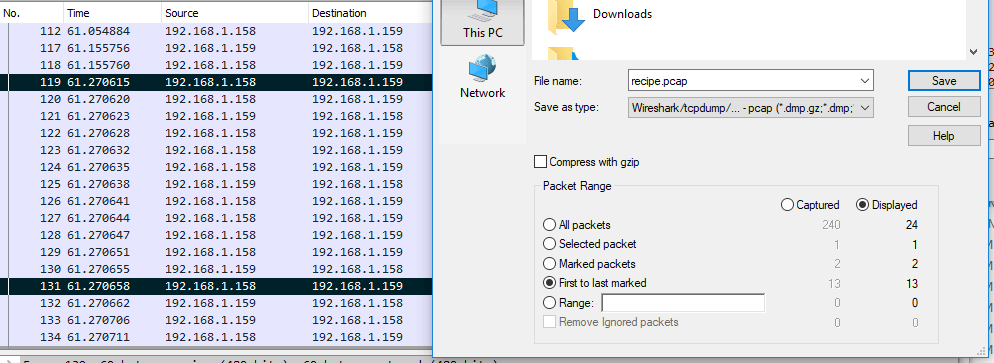The image size is (994, 363).
Task: Select packet 132 in the packet list
Action: coord(216,303)
